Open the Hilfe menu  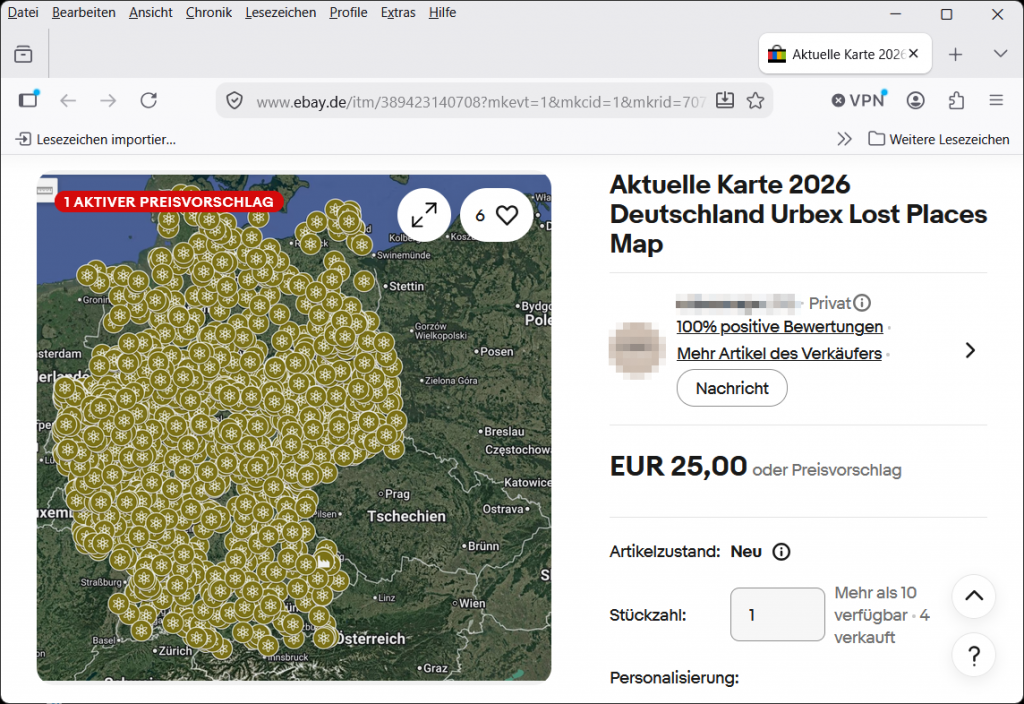point(442,12)
